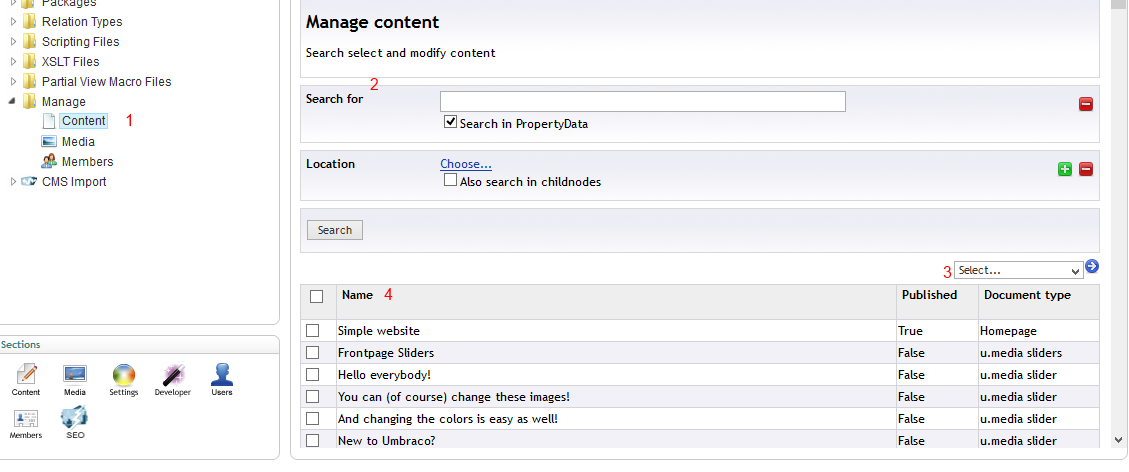Open the SEO section icon
Viewport: 1129px width, 472px height.
coord(75,420)
